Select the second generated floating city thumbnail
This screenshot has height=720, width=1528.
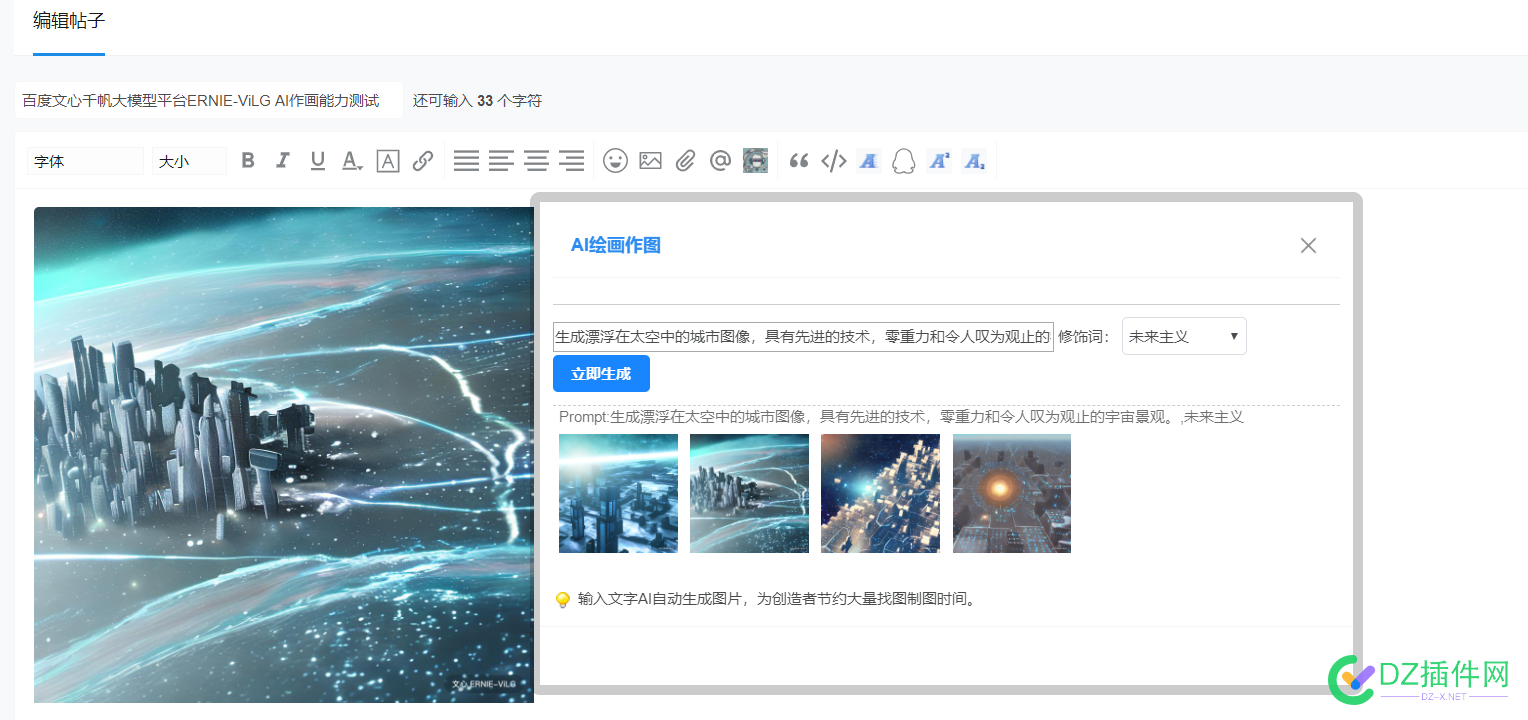tap(749, 493)
